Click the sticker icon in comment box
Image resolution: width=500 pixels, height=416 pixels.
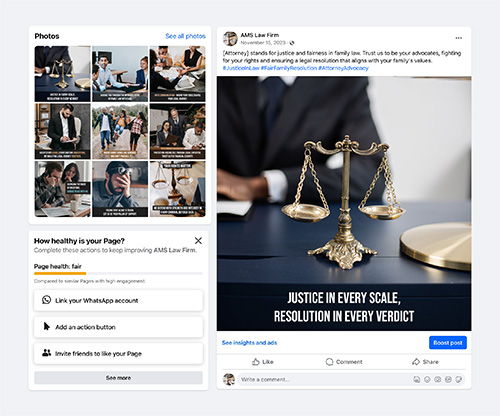tap(459, 379)
